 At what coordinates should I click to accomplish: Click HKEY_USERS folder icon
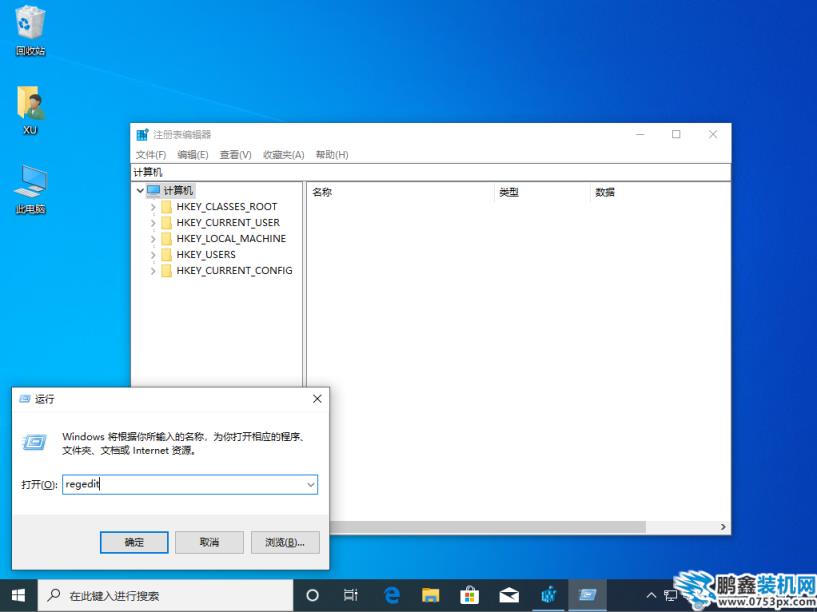coord(167,255)
